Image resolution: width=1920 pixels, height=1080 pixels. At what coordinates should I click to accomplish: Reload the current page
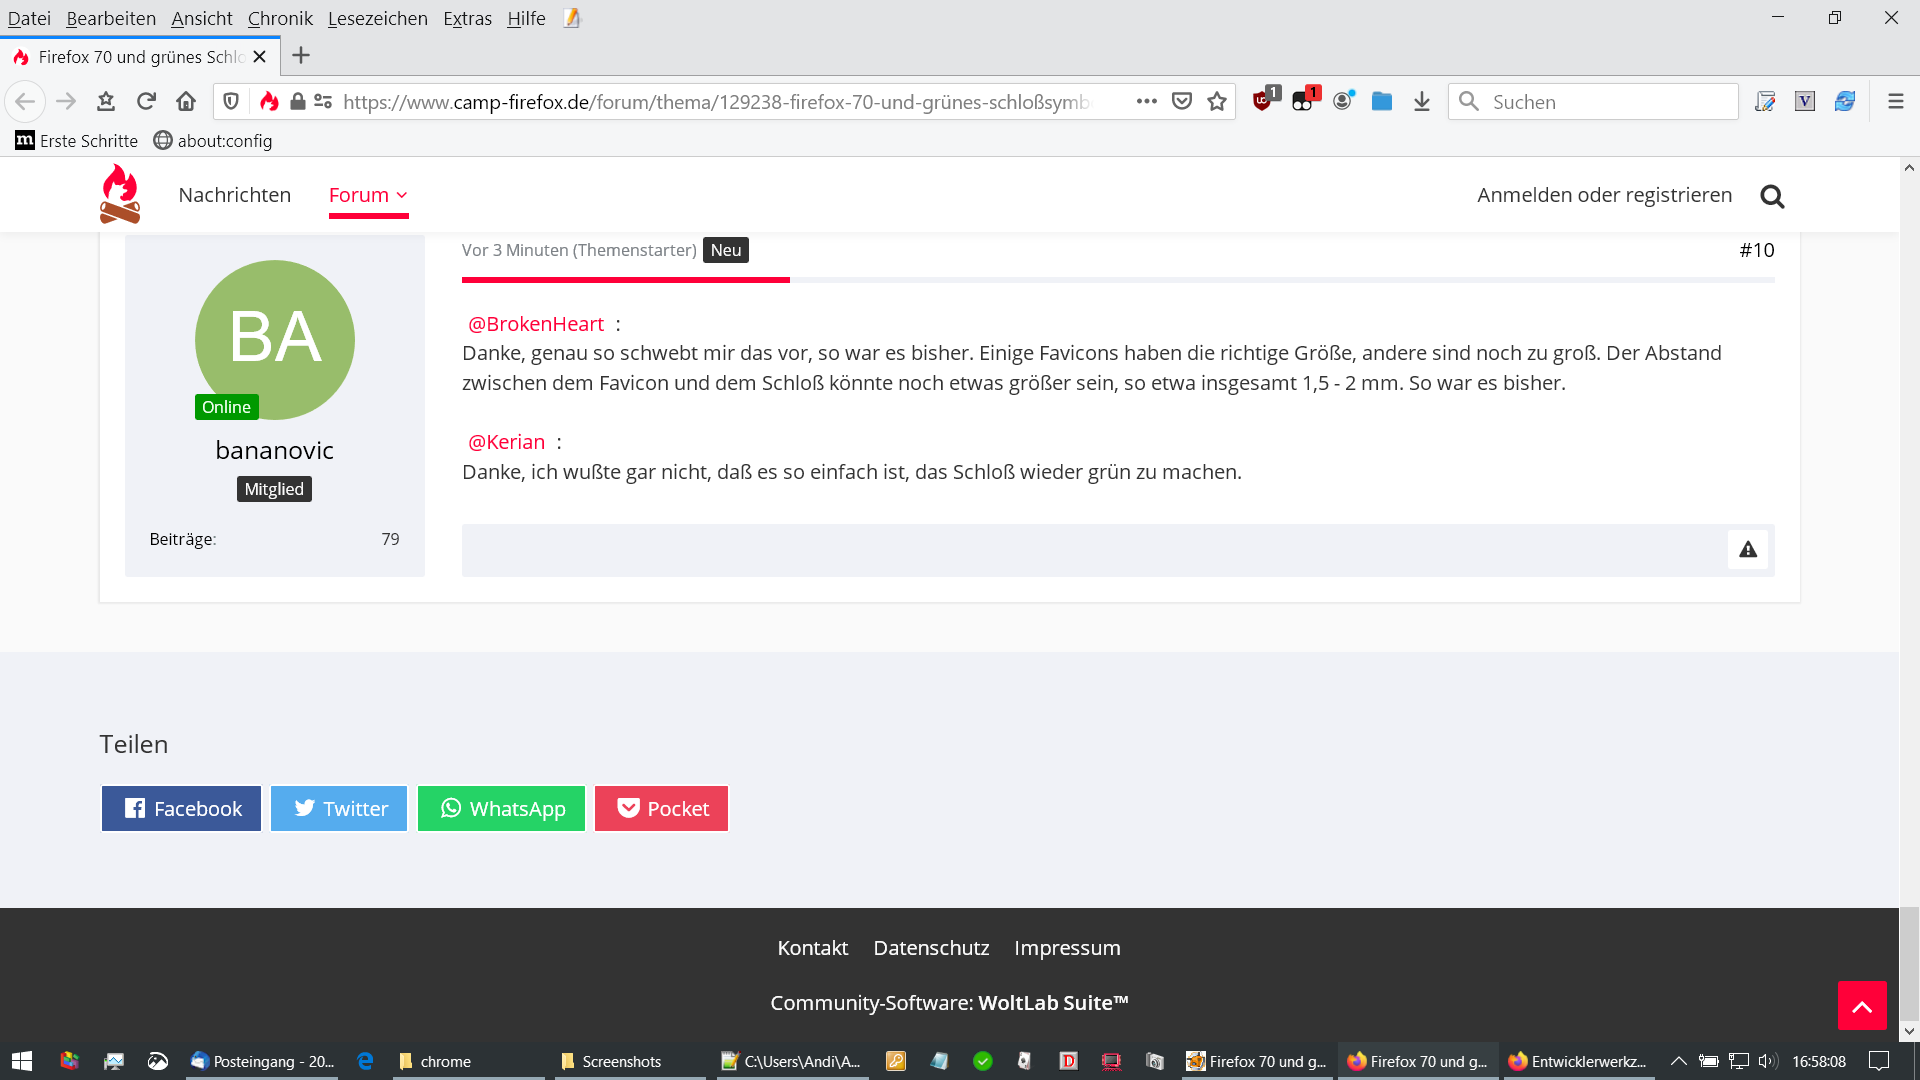[x=146, y=101]
